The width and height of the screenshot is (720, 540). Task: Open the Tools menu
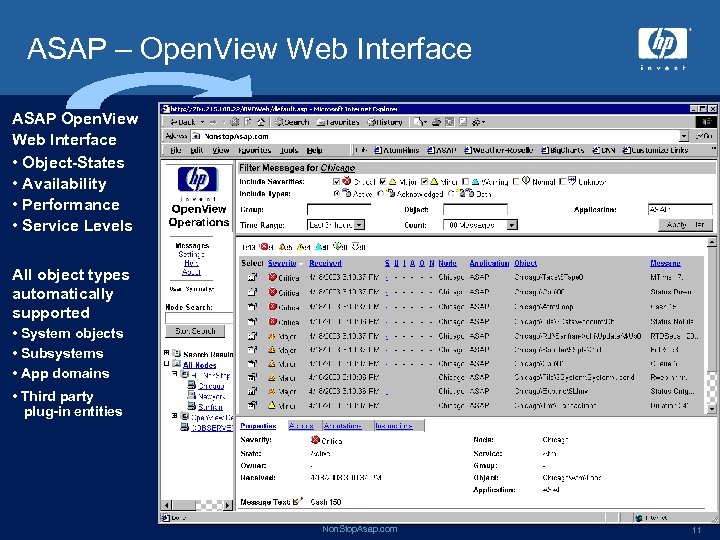pyautogui.click(x=289, y=150)
